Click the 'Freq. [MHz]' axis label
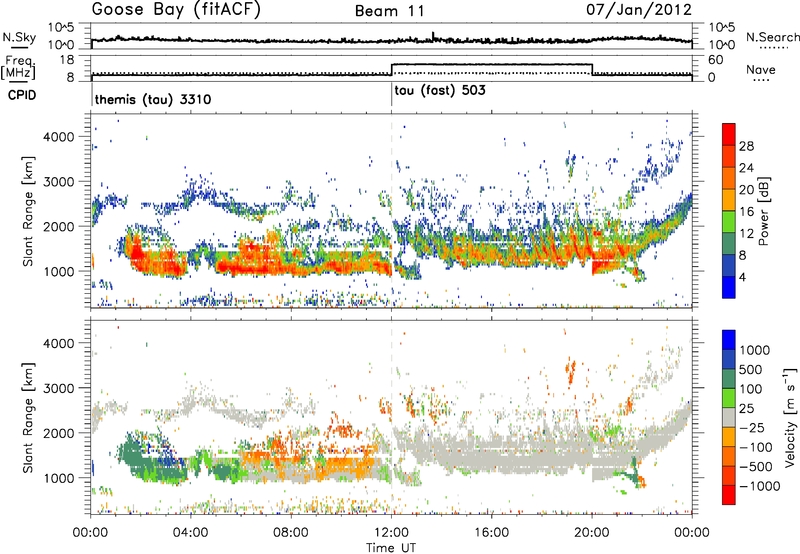Viewport: 800px width, 554px height. coord(18,67)
